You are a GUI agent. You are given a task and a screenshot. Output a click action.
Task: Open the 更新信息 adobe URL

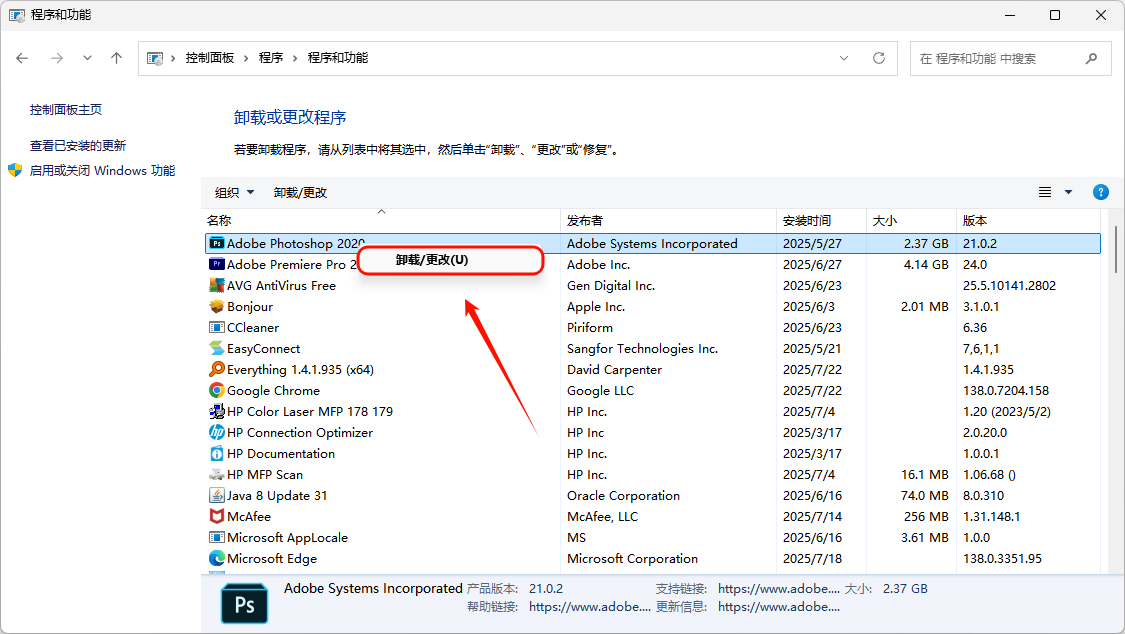[x=778, y=607]
